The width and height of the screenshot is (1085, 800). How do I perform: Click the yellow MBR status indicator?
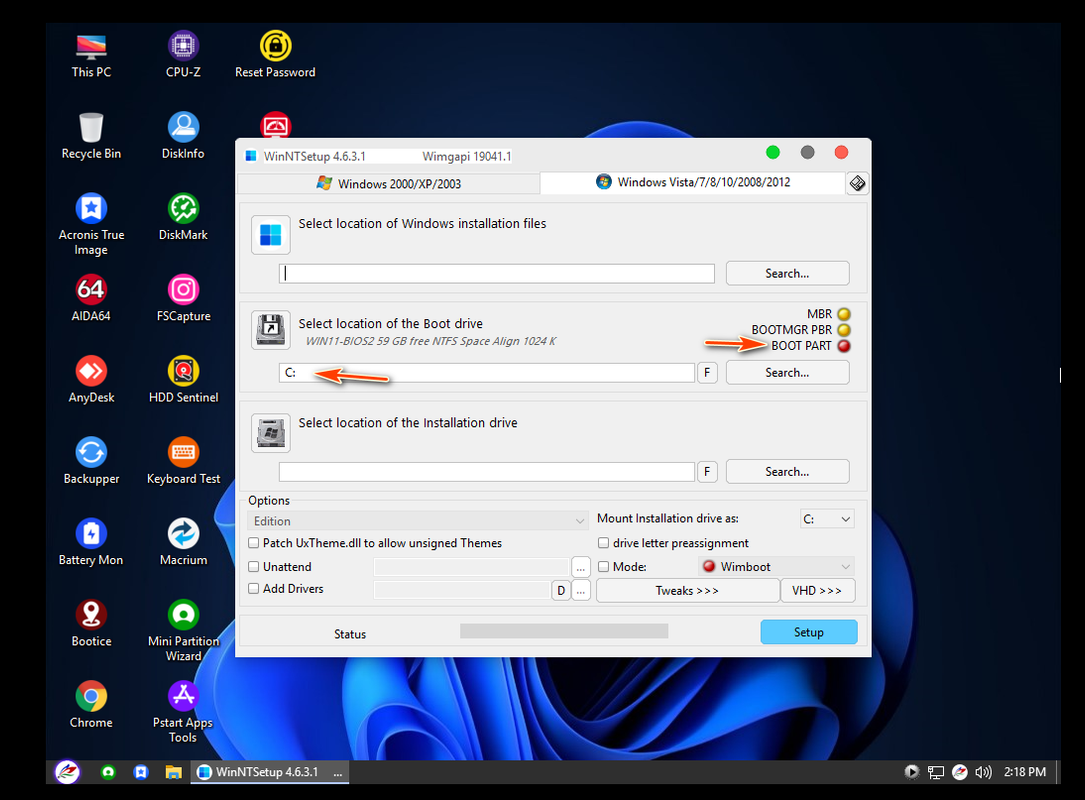[844, 314]
